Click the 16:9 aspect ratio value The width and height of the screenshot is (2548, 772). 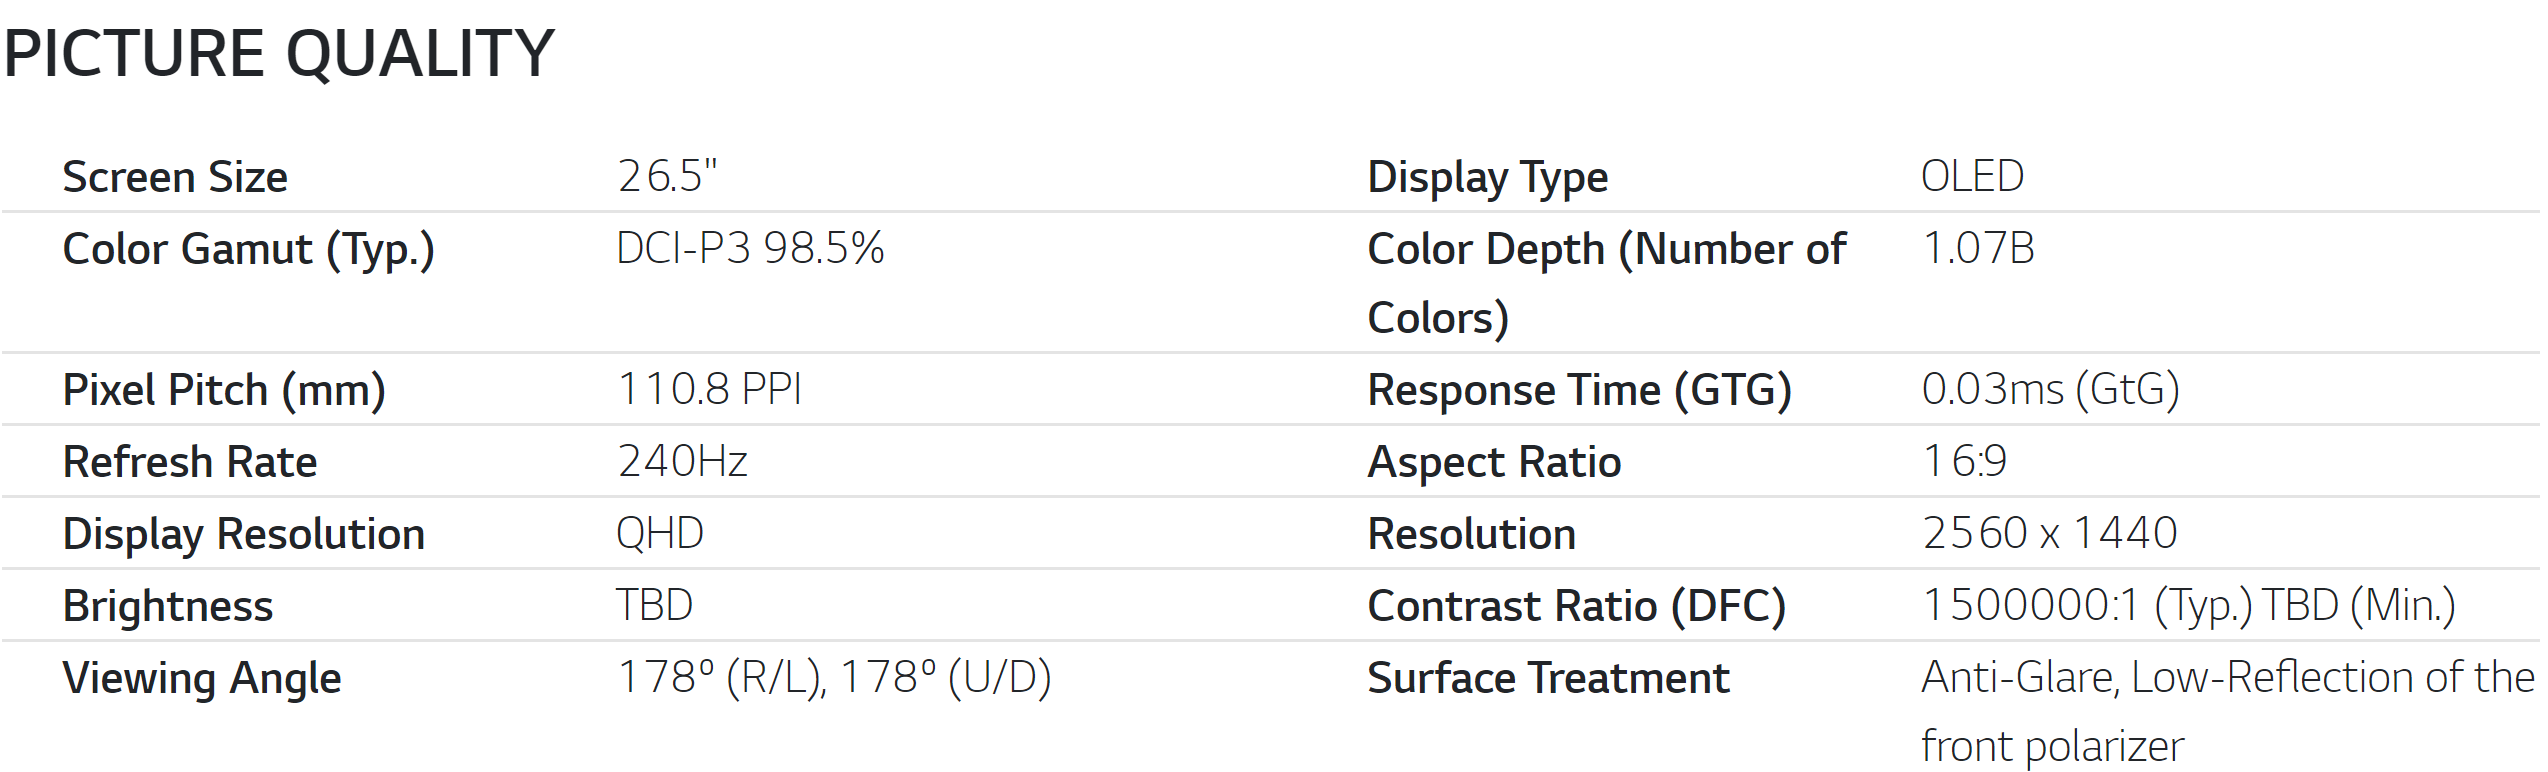[1964, 461]
